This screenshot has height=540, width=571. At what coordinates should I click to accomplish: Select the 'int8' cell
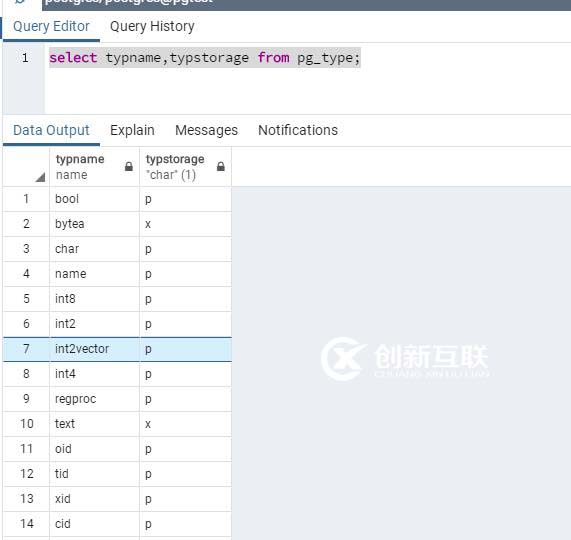(94, 299)
